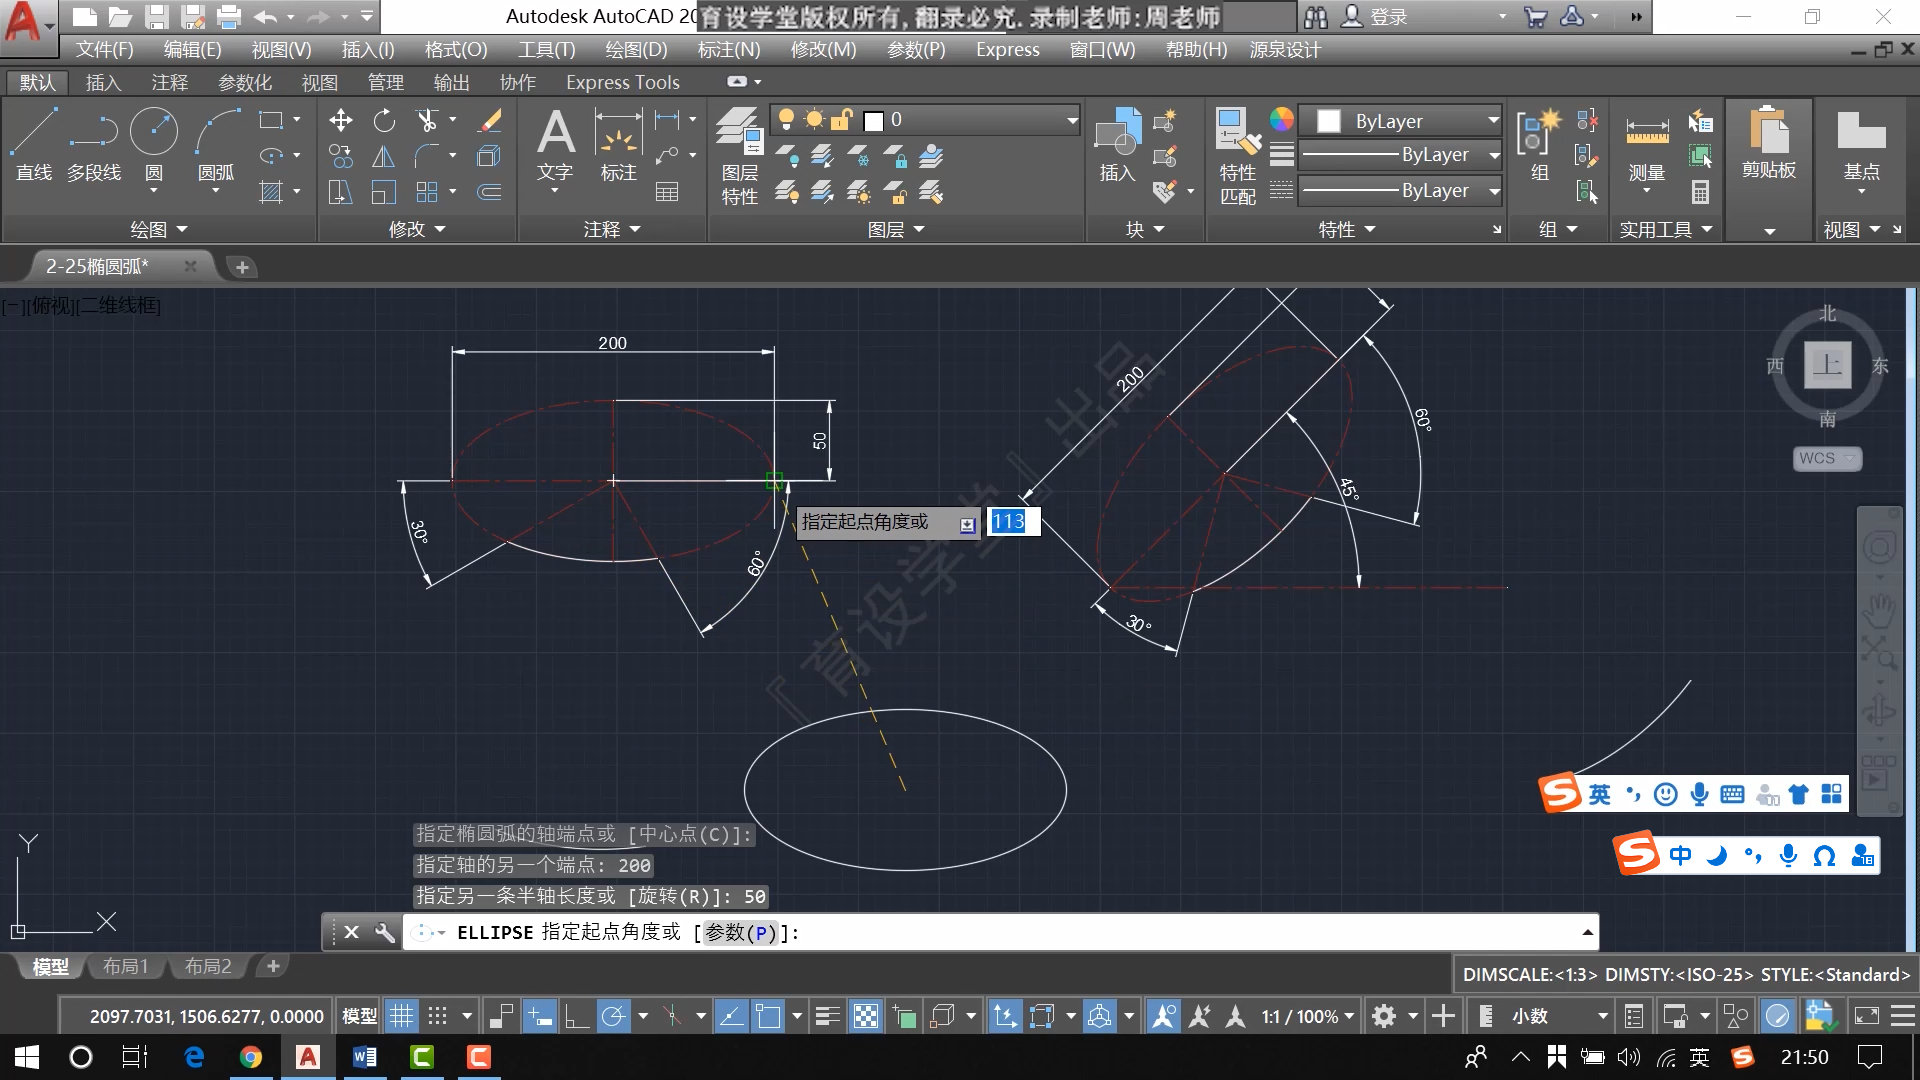The width and height of the screenshot is (1920, 1080).
Task: Click the Copy tool icon
Action: pos(340,156)
